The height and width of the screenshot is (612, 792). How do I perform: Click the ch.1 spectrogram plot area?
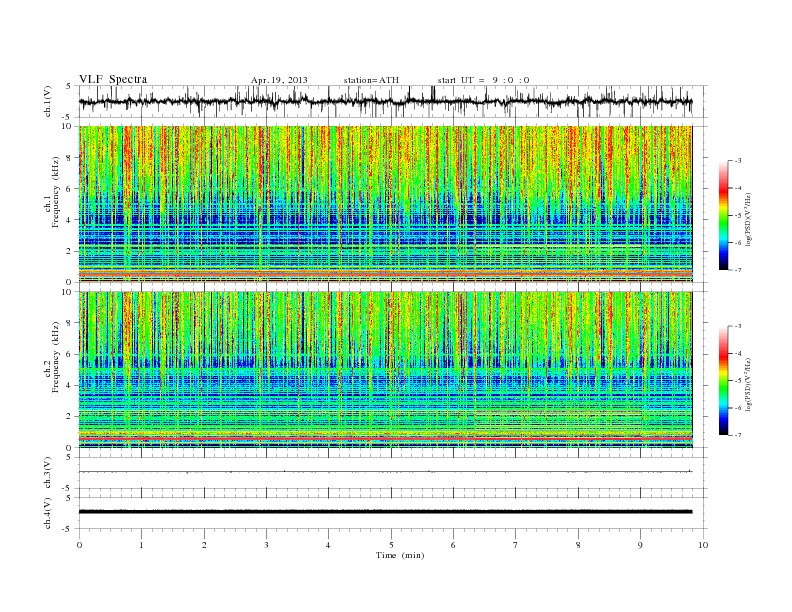[x=385, y=204]
